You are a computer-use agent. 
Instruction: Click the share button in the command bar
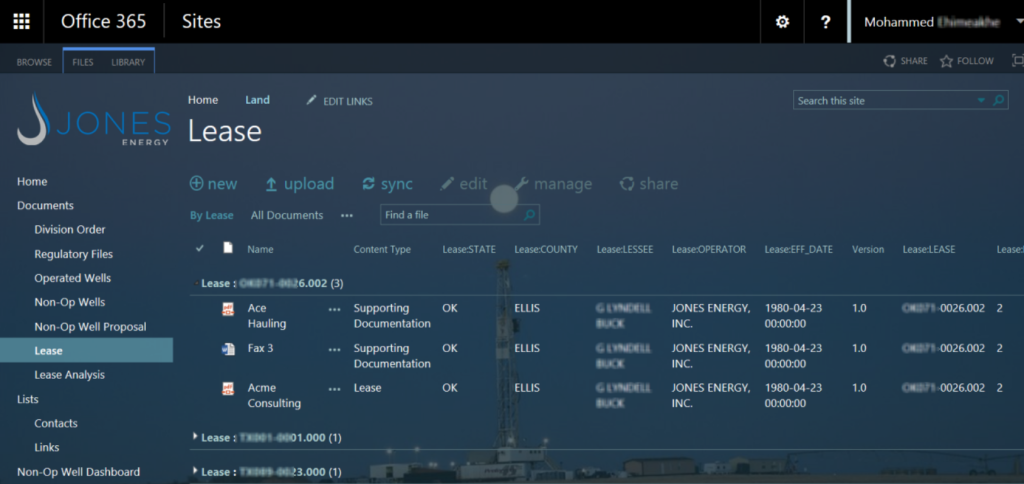coord(648,184)
